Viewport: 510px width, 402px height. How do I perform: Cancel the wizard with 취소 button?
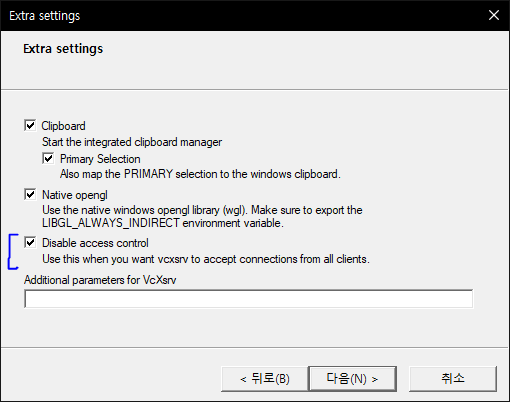pos(453,379)
